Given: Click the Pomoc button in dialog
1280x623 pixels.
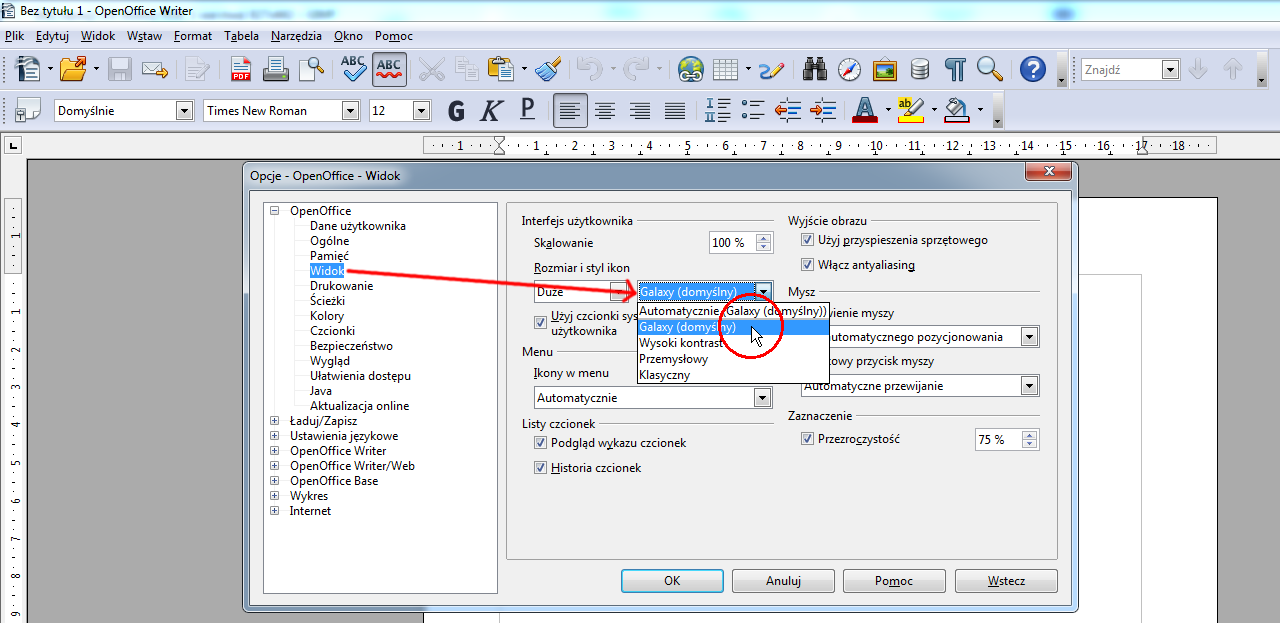Looking at the screenshot, I should pyautogui.click(x=894, y=581).
